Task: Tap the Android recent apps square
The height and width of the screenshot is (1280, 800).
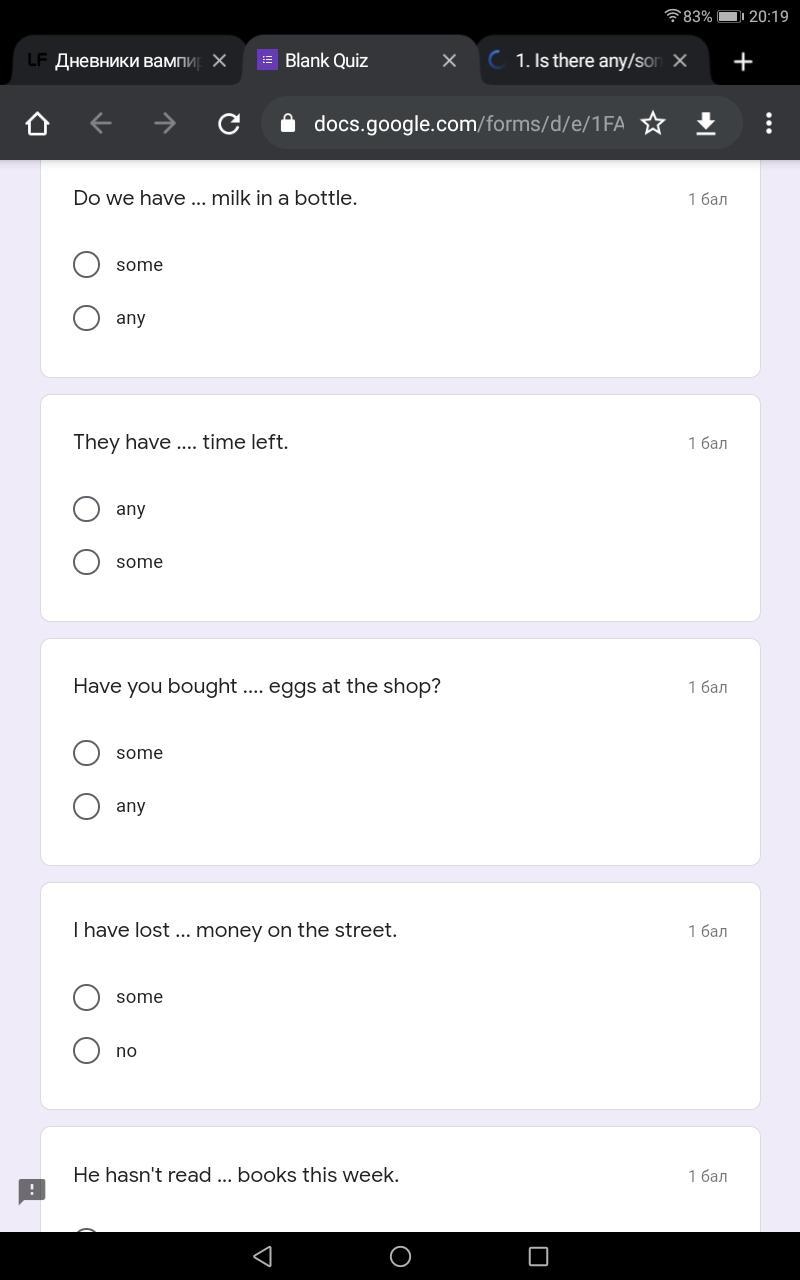Action: [x=538, y=1256]
